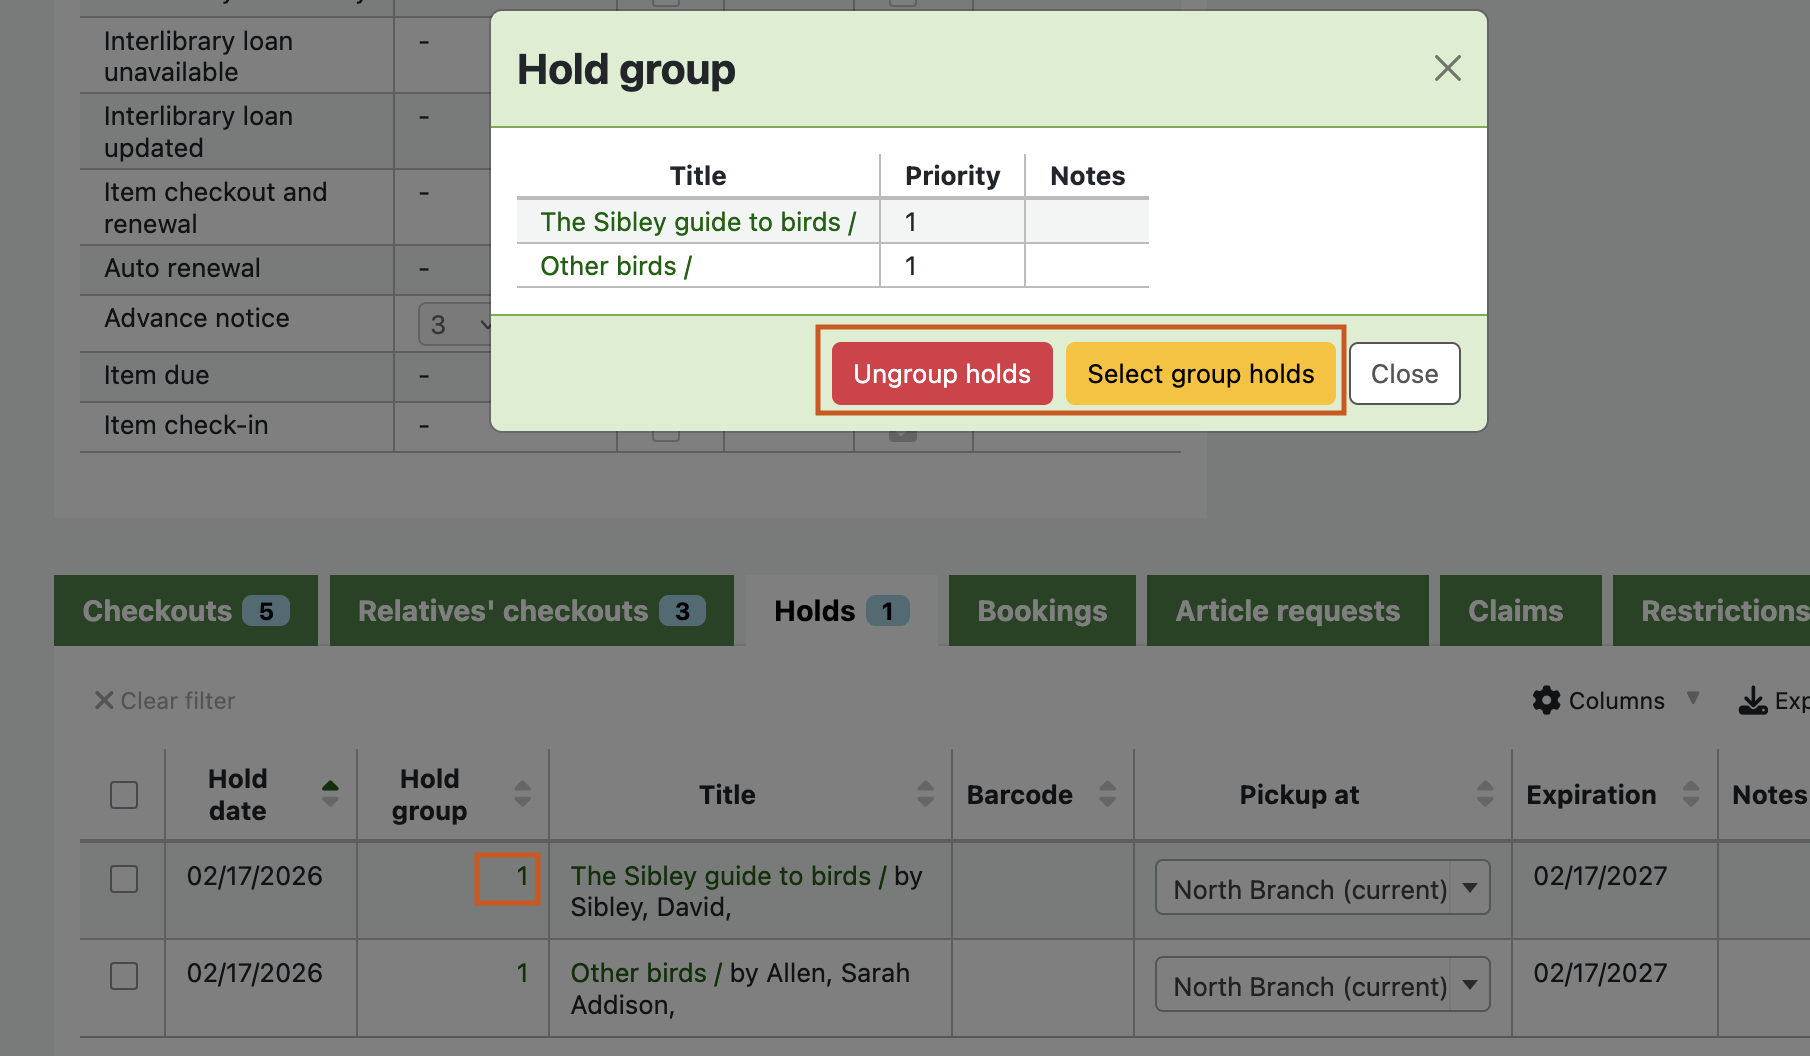The width and height of the screenshot is (1810, 1056).
Task: Click the Columns gear icon
Action: (1546, 700)
